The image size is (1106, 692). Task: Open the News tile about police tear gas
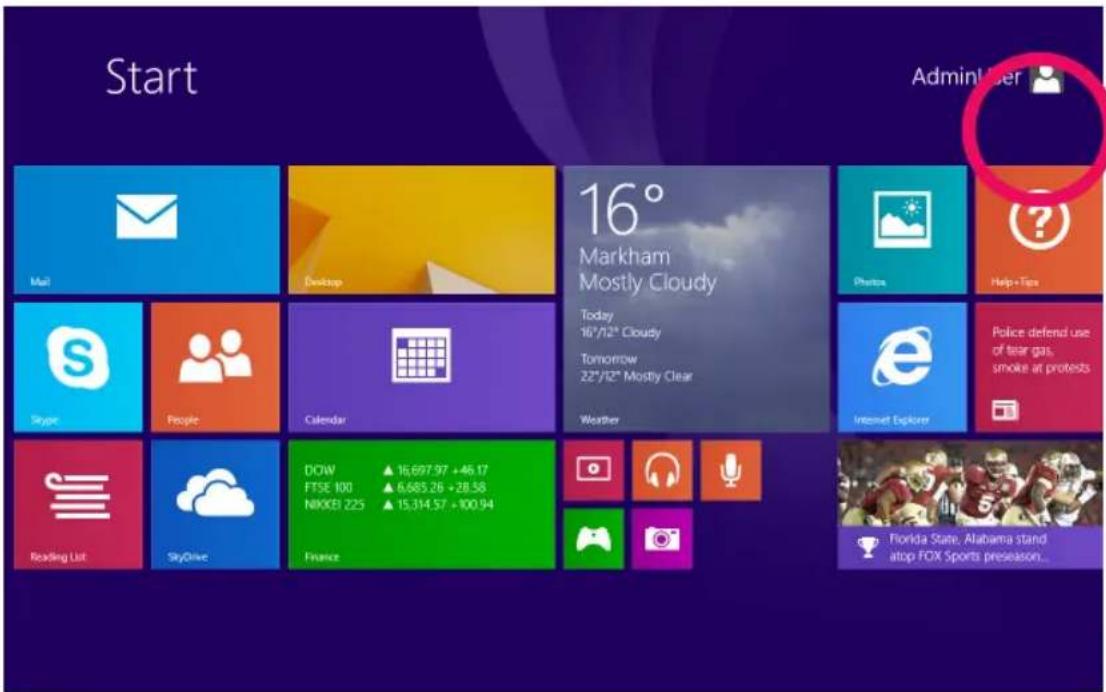[1039, 368]
